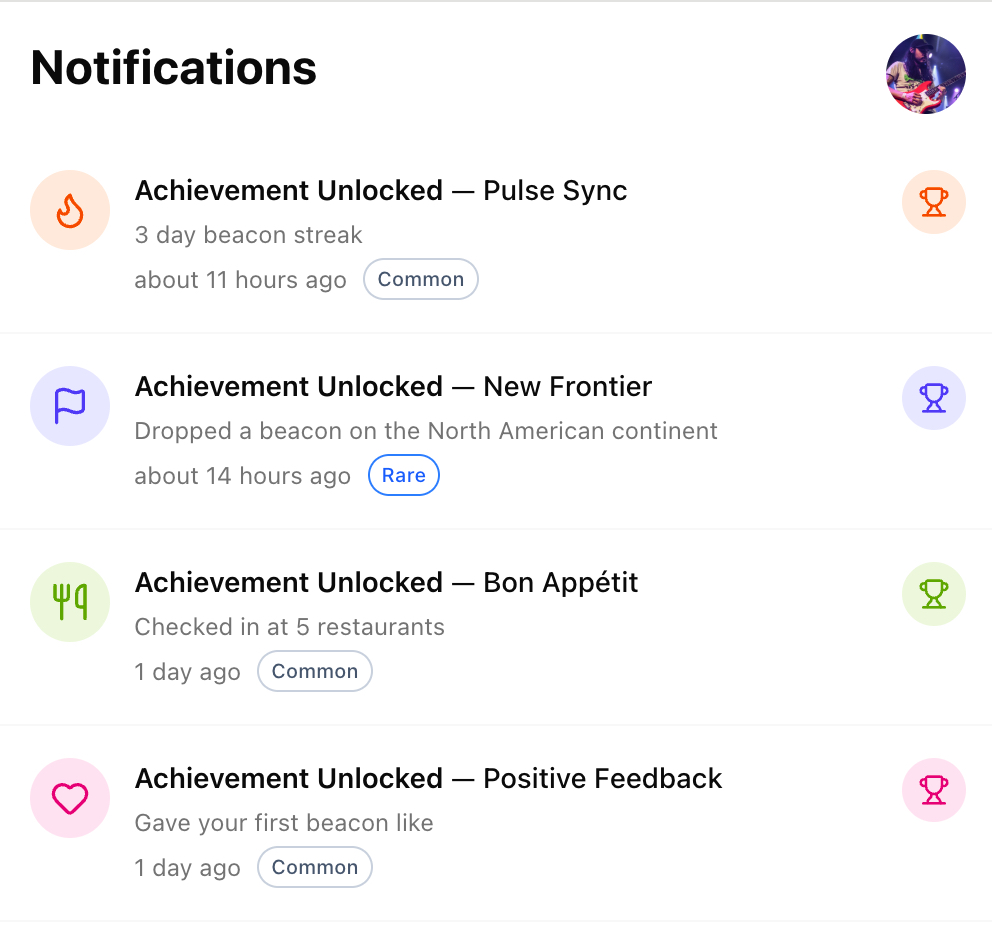Viewport: 992px width, 926px height.
Task: Click the green trophy for Bon Appétit
Action: [x=933, y=594]
